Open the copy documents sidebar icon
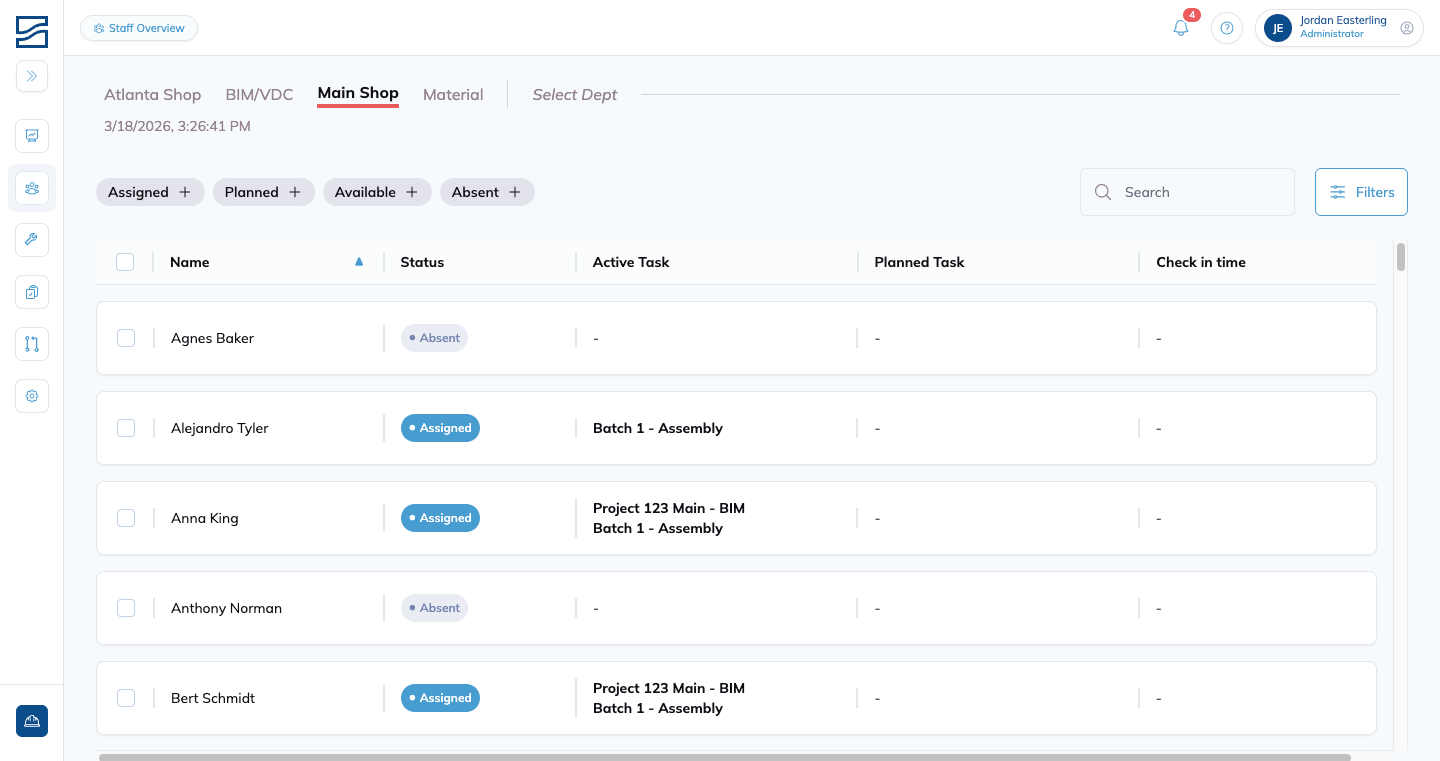Screen dimensions: 1440x761 click(32, 292)
